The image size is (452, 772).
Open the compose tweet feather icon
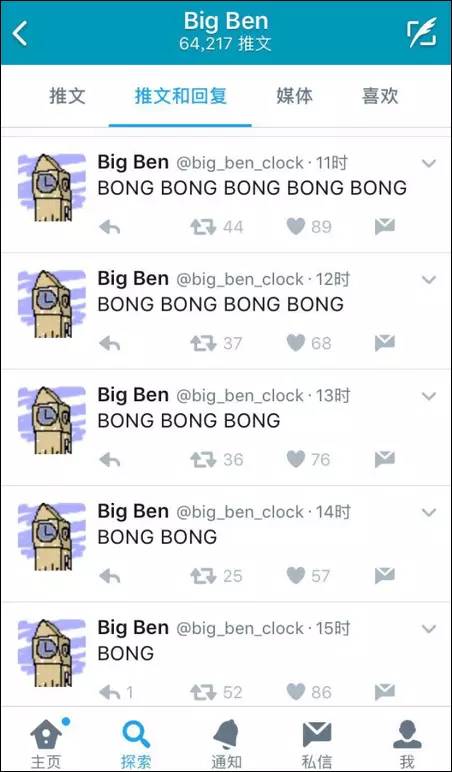tap(422, 32)
